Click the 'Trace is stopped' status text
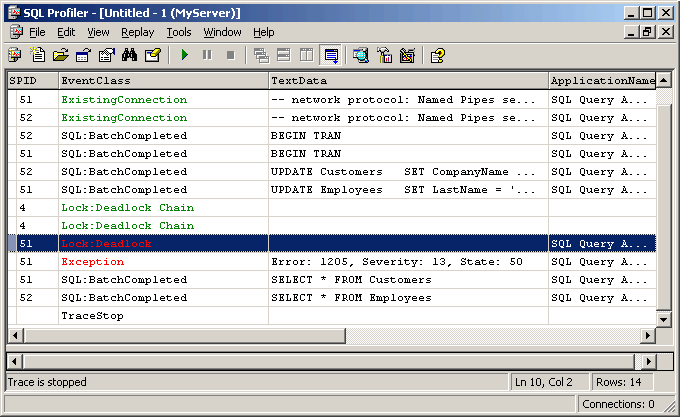Image resolution: width=680 pixels, height=417 pixels. click(x=47, y=382)
